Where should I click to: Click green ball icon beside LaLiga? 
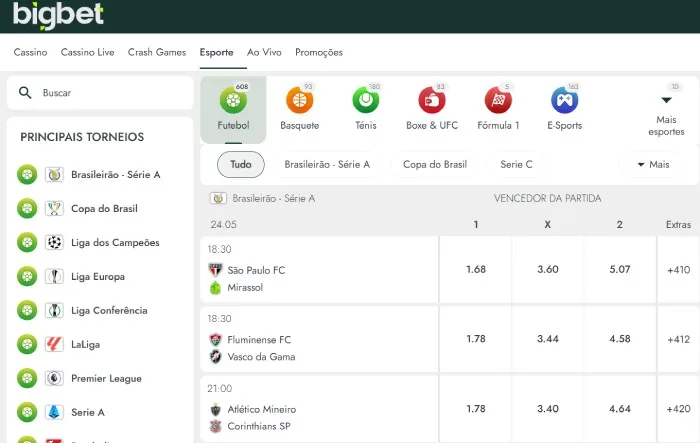click(27, 344)
